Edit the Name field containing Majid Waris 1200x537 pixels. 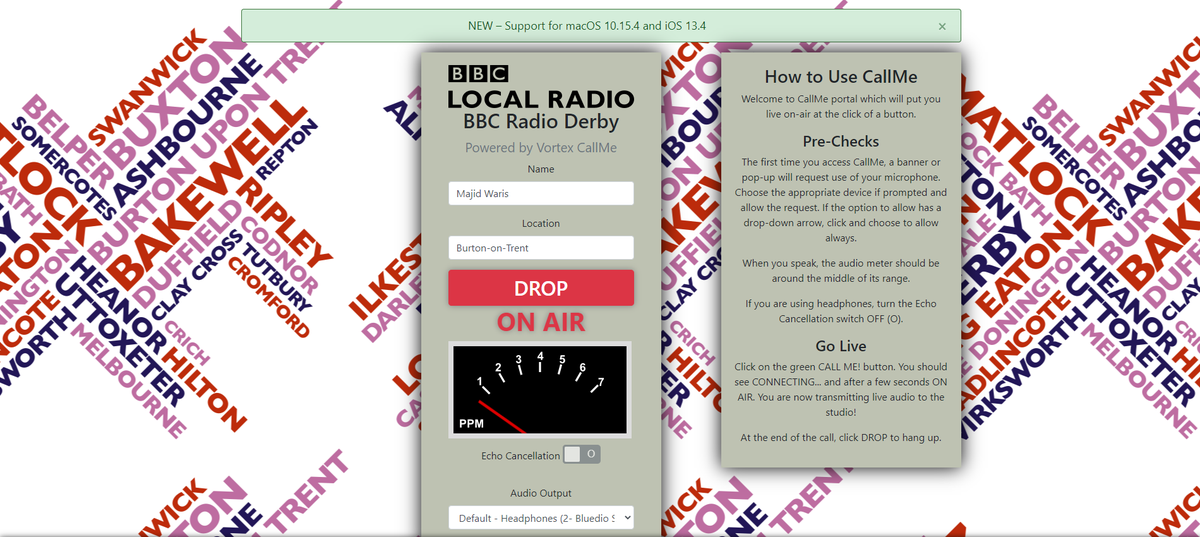[x=541, y=193]
